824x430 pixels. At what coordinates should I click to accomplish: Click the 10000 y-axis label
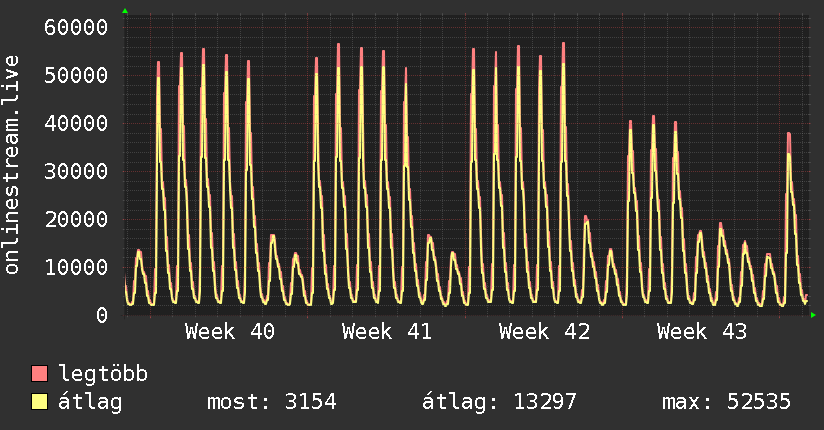point(76,268)
